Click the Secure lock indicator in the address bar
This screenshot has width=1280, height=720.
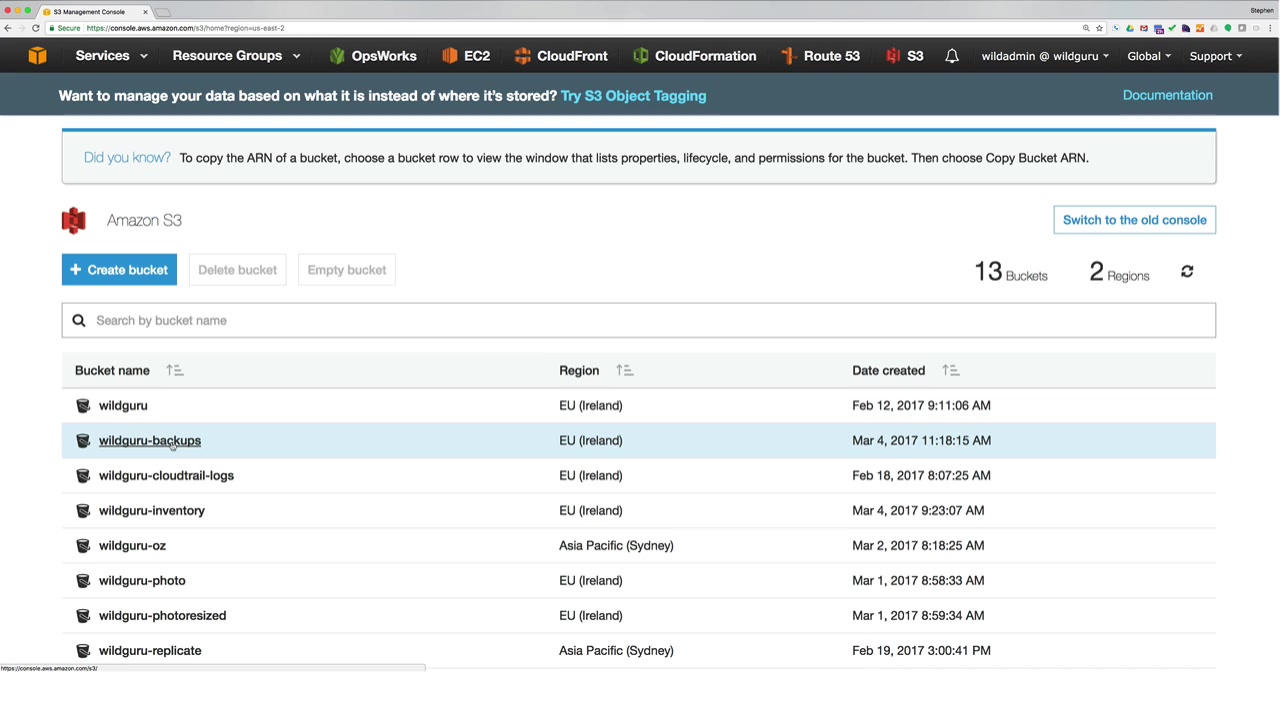pos(65,28)
